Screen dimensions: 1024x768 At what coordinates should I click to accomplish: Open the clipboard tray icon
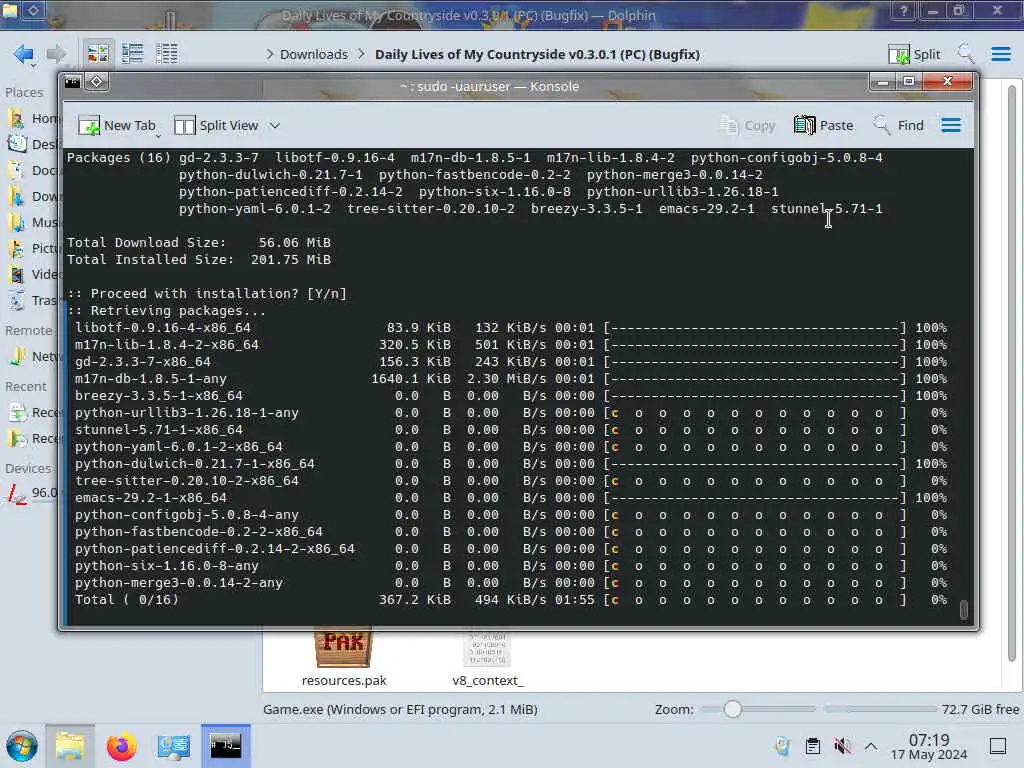(x=812, y=746)
